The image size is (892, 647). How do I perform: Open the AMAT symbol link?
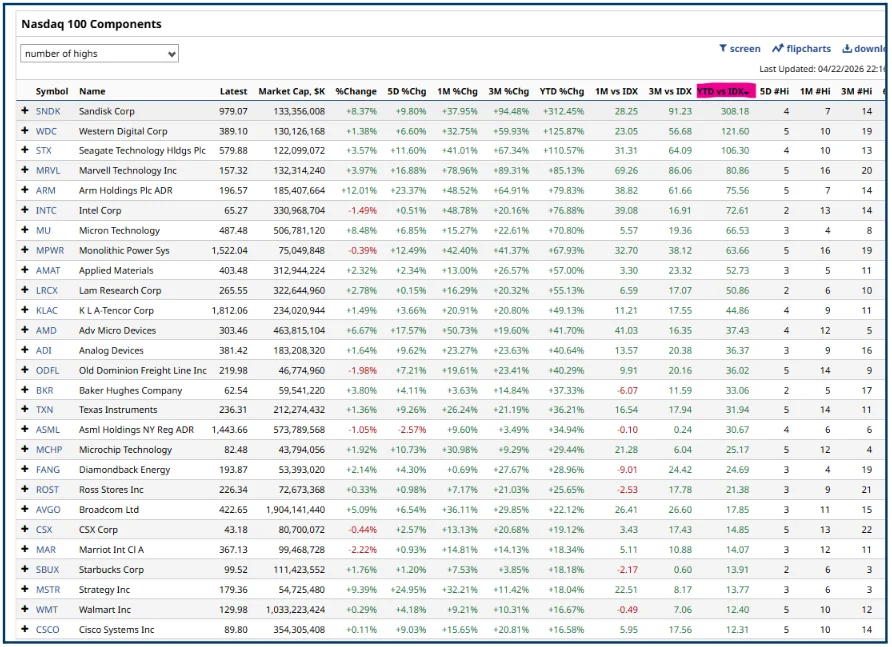[x=48, y=270]
